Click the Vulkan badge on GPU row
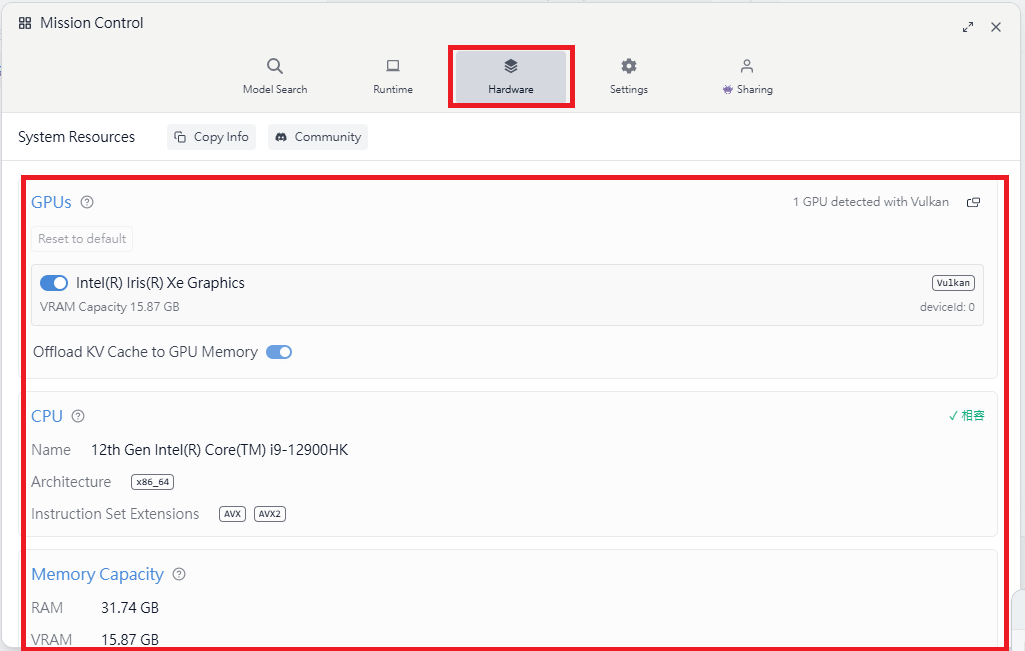 pos(953,283)
